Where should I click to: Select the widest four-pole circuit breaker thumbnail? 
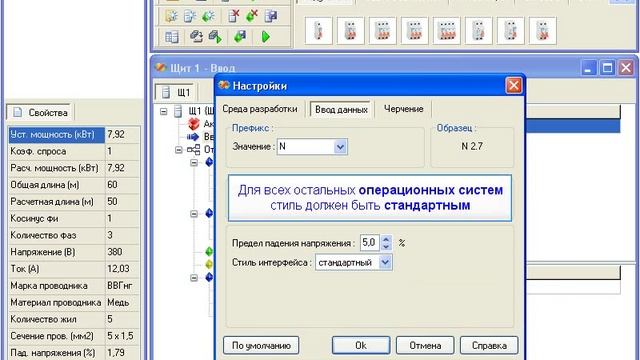pos(447,31)
